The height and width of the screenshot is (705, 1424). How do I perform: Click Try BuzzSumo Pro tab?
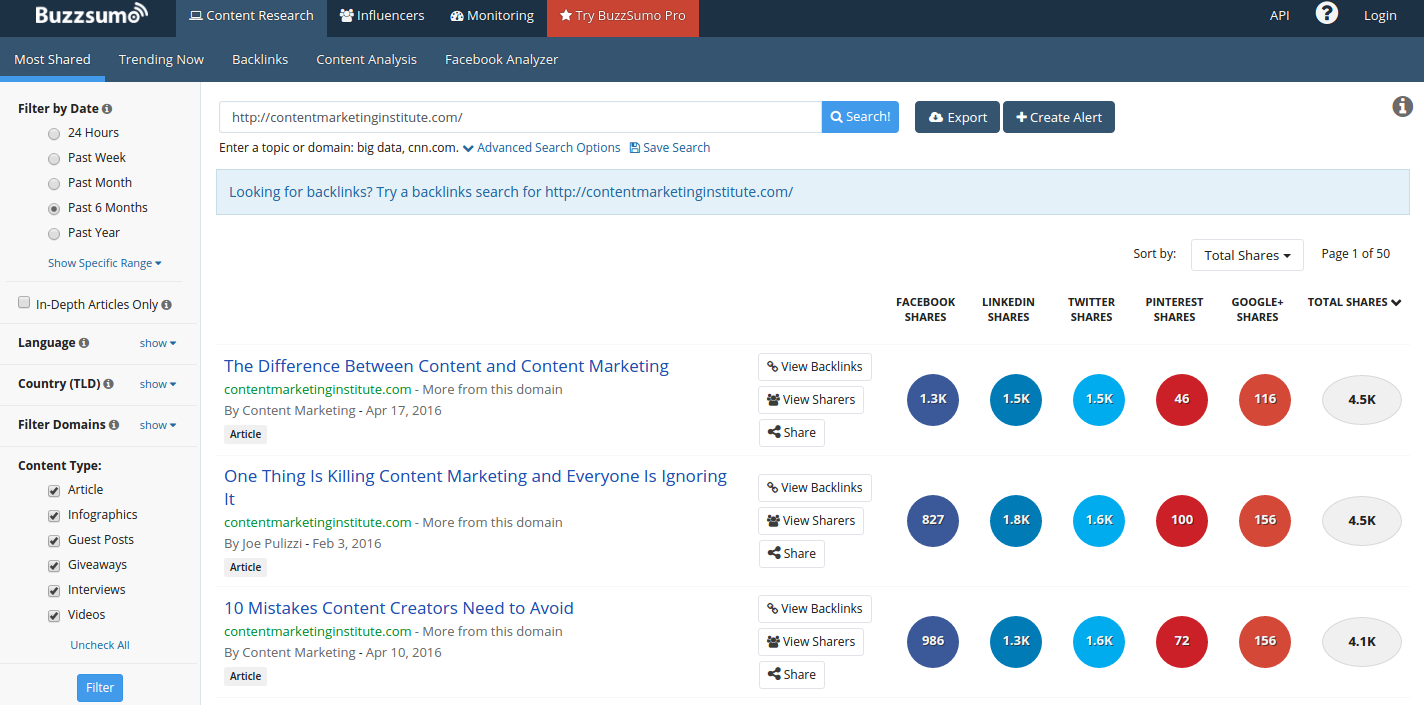[623, 18]
